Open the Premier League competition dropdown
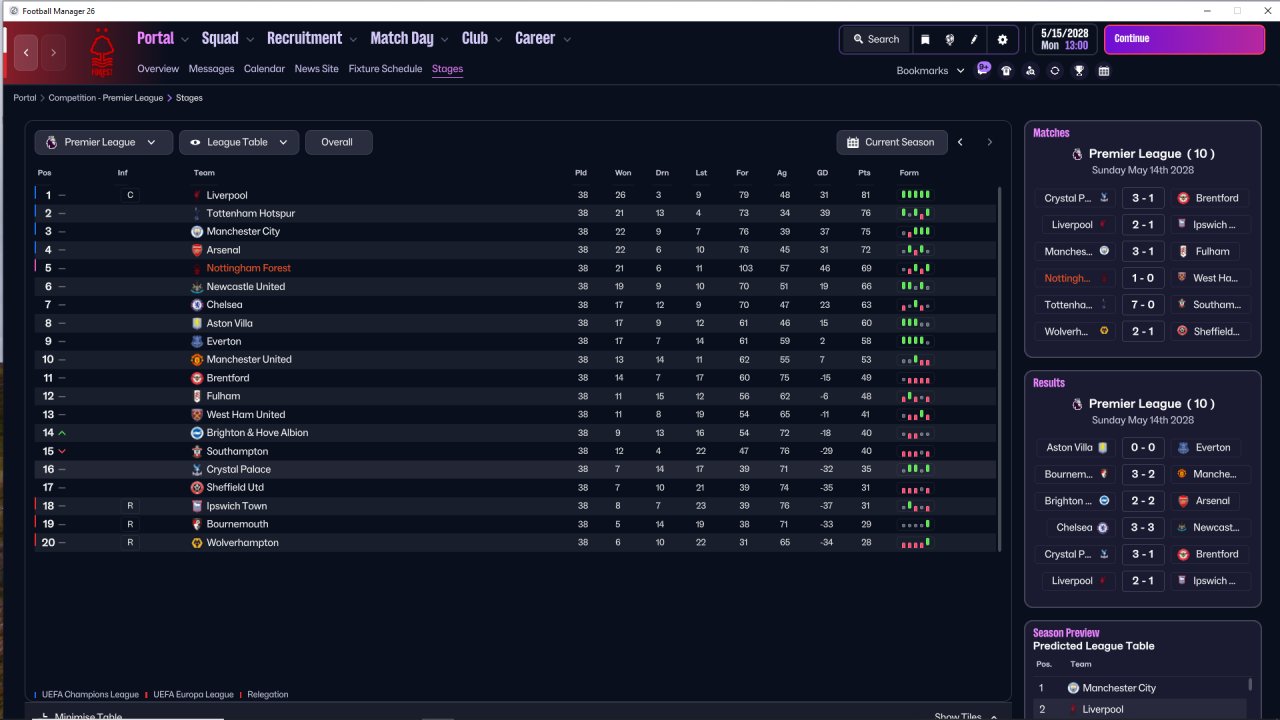1280x720 pixels. click(103, 142)
